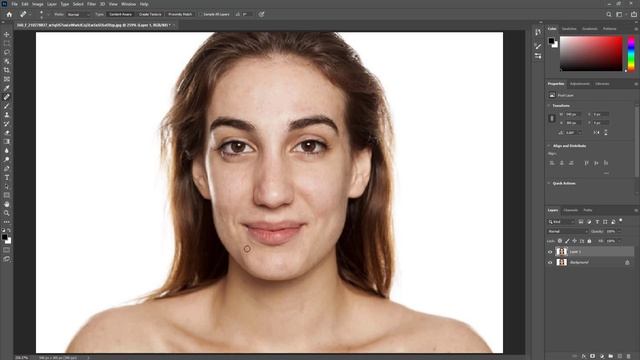This screenshot has height=360, width=640.
Task: Switch to the Channels tab
Action: tap(571, 210)
